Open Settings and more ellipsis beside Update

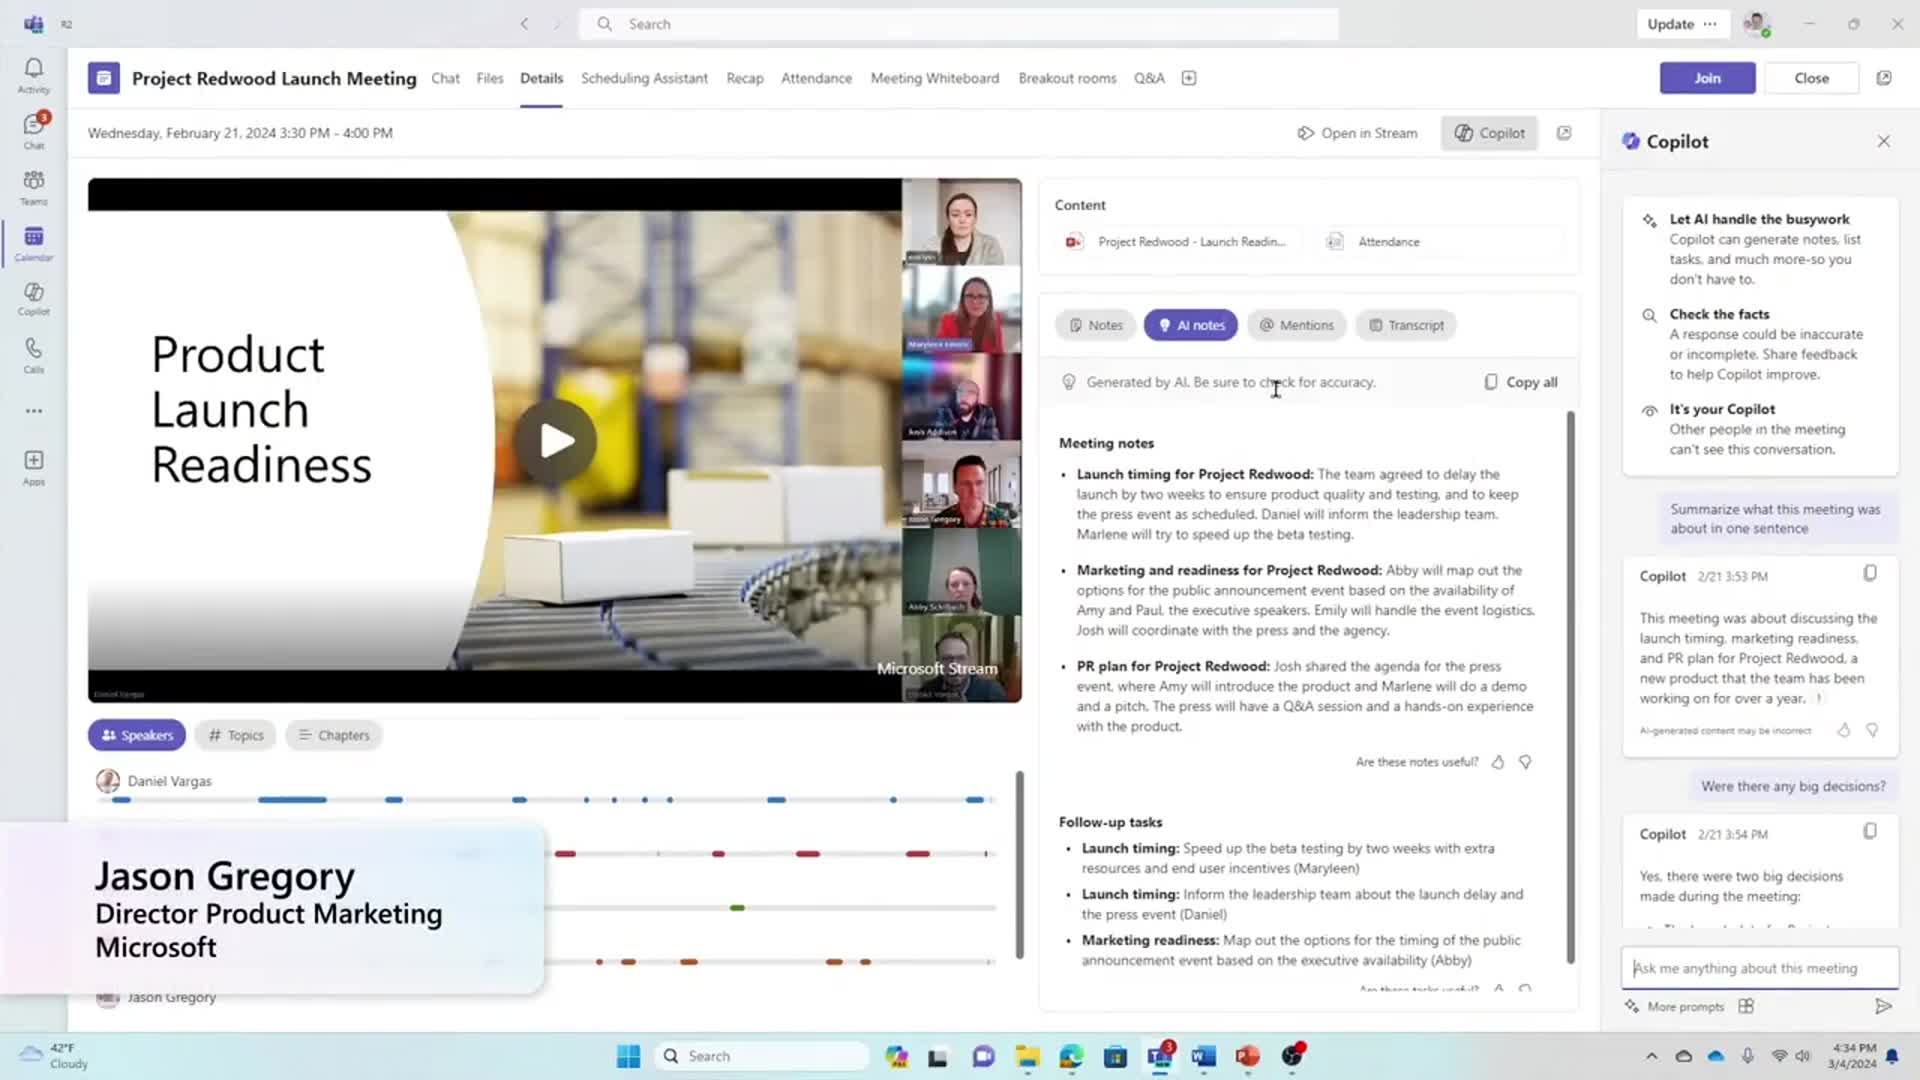(1710, 24)
